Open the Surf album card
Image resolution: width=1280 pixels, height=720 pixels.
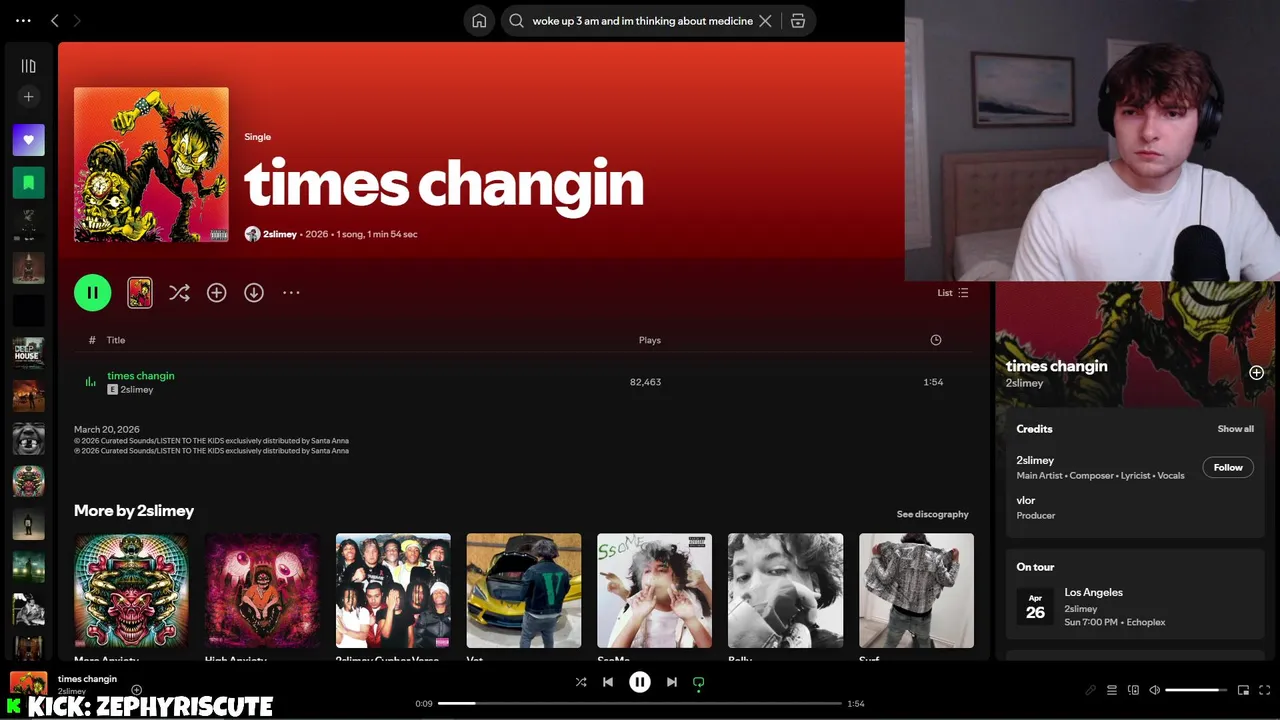coord(916,596)
